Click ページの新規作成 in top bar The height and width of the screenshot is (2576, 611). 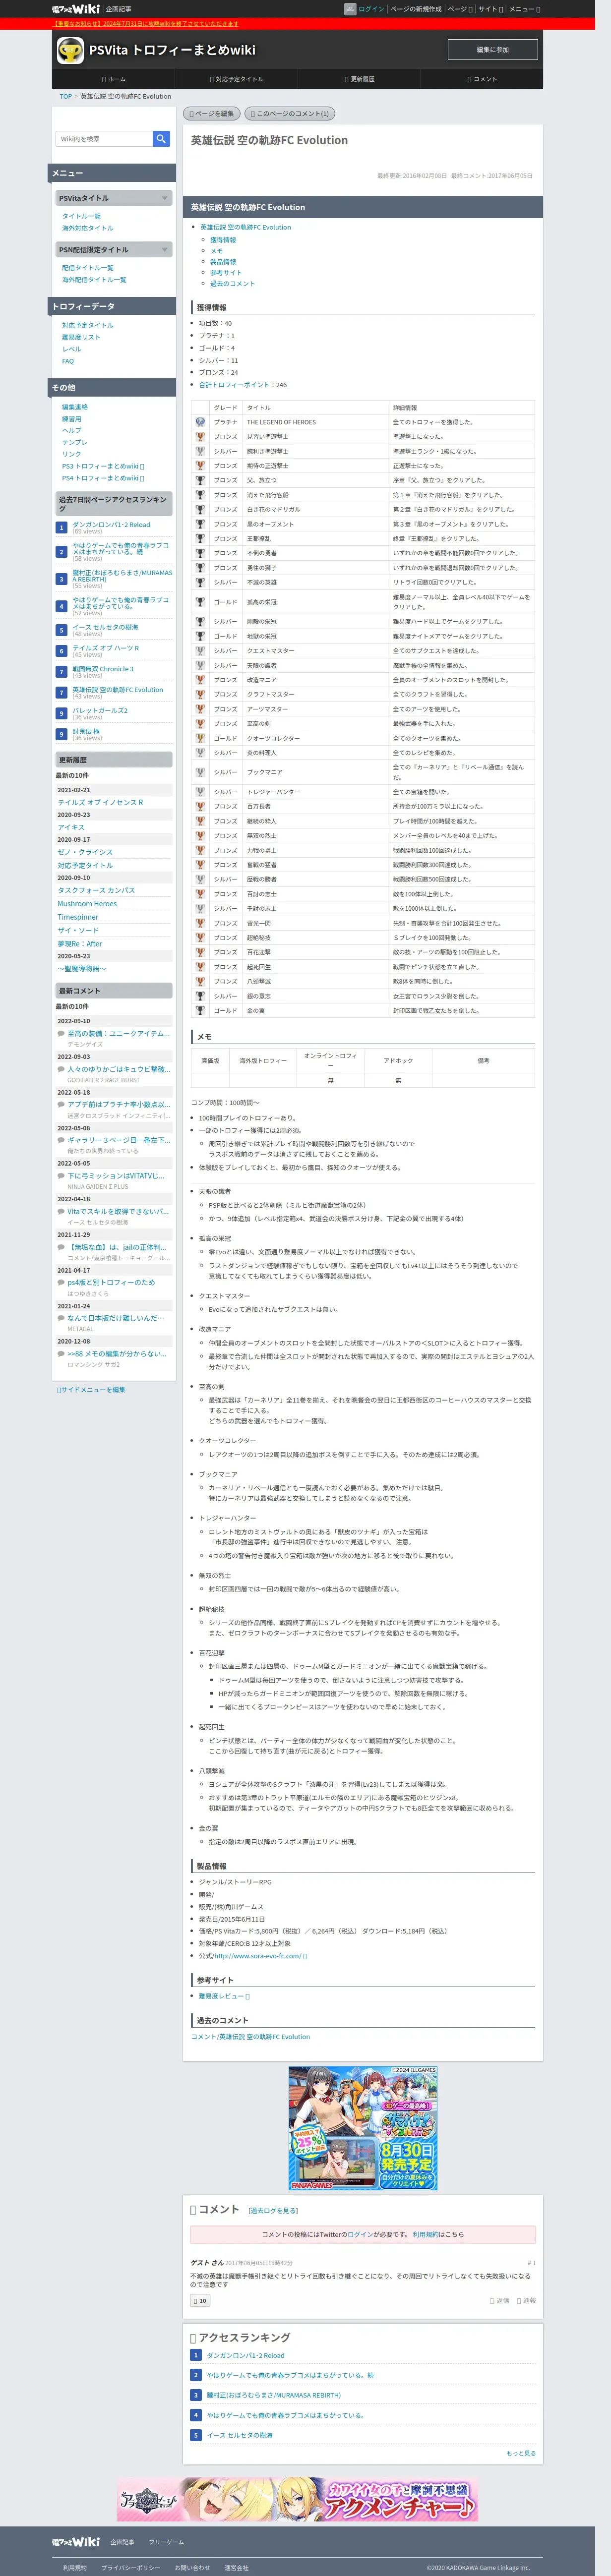click(x=415, y=9)
